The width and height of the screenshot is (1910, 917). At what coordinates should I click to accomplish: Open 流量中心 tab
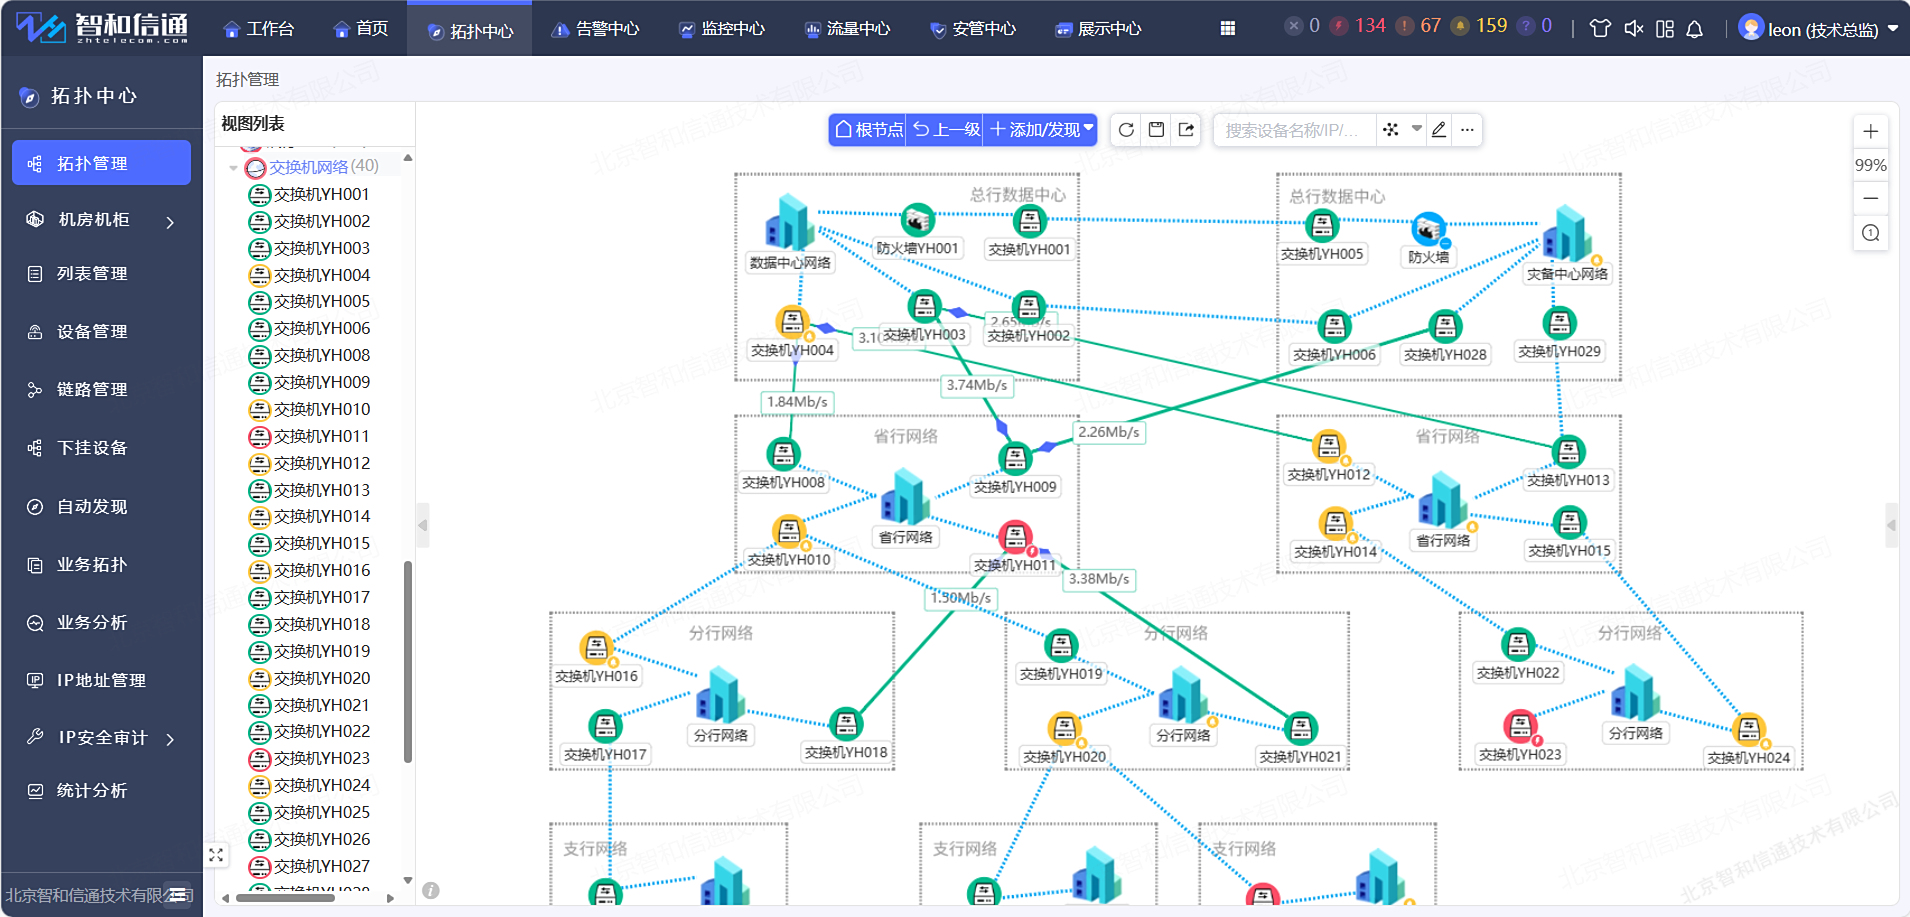pos(848,29)
